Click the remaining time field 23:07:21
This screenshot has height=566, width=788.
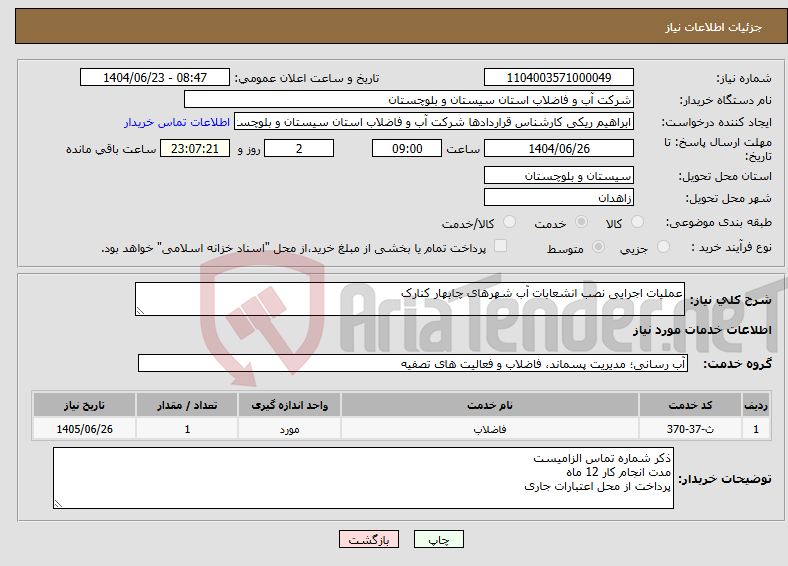coord(195,148)
